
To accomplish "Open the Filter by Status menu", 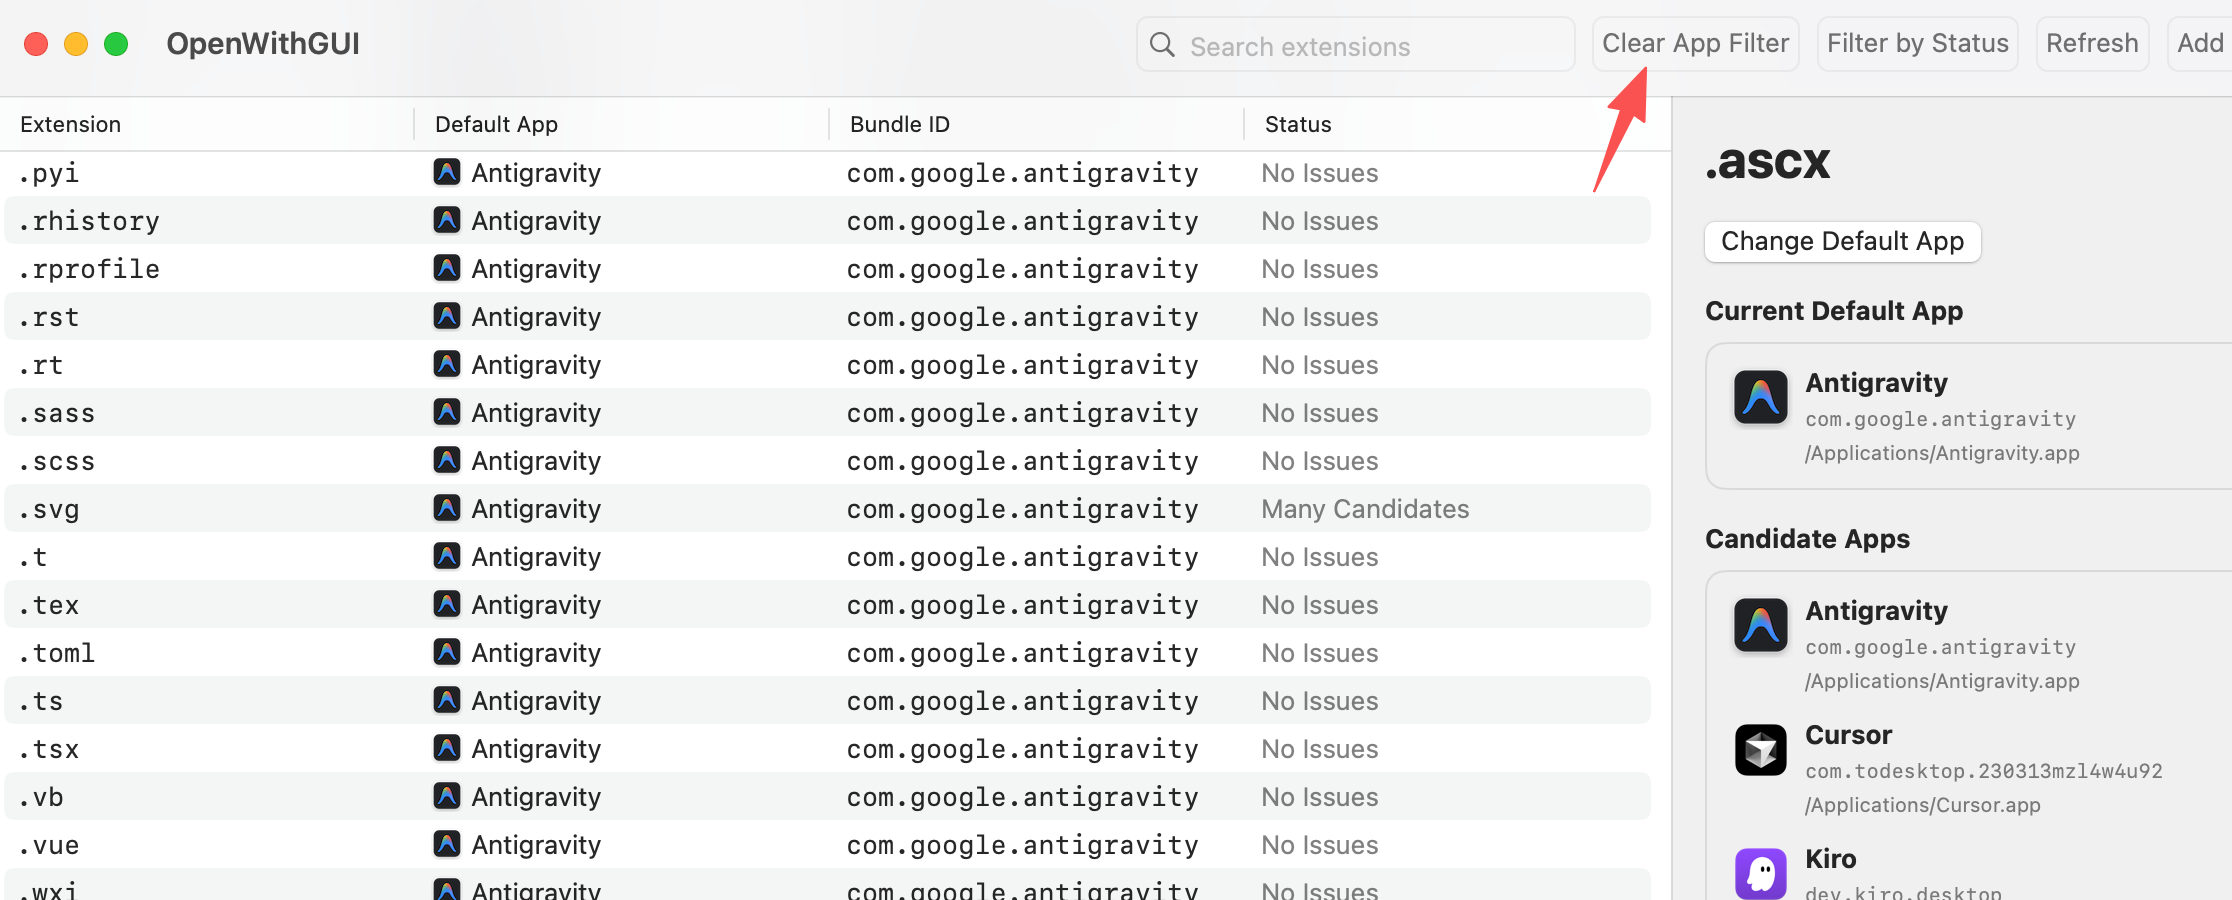I will [1917, 44].
